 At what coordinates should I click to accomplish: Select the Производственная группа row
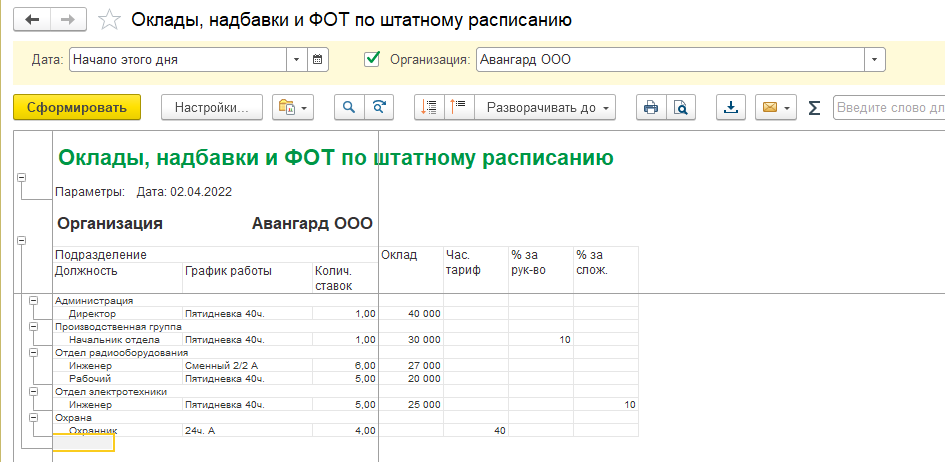tap(215, 326)
